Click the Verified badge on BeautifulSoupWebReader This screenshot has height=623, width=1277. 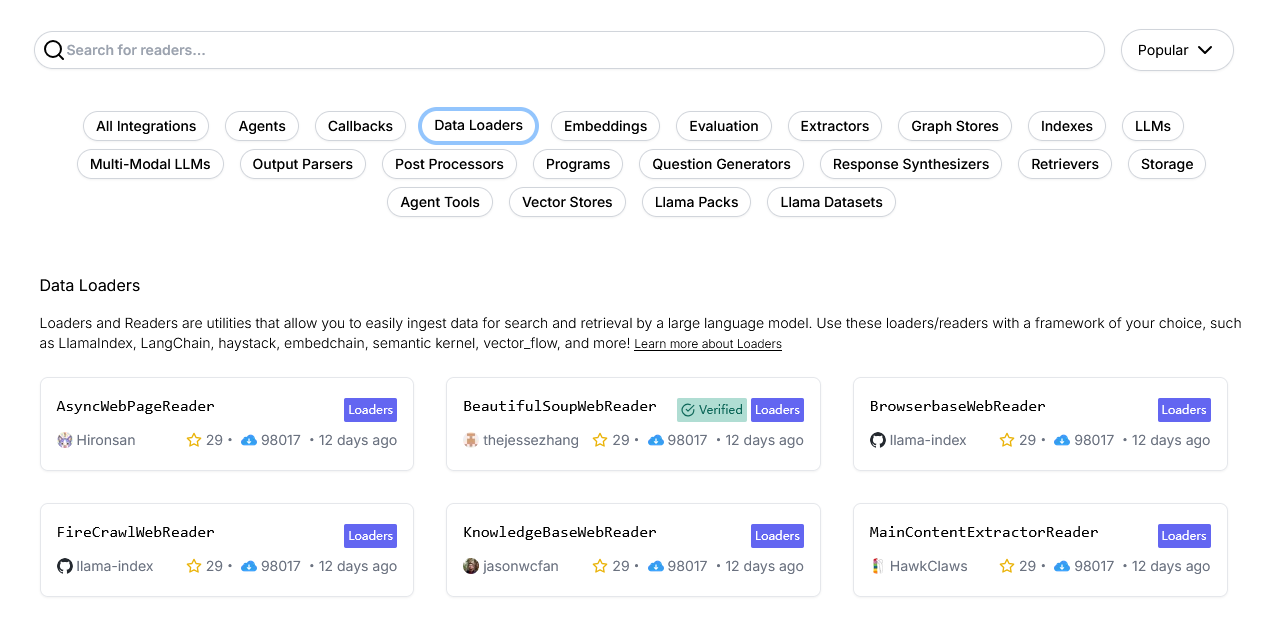click(x=712, y=410)
